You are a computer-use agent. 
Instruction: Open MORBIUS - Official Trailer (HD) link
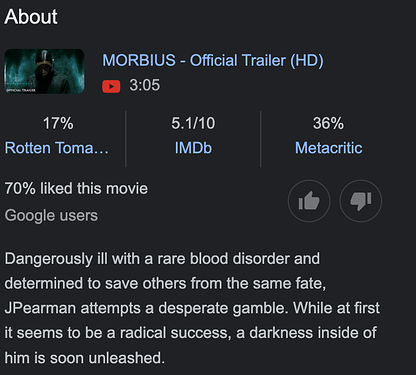click(x=213, y=61)
